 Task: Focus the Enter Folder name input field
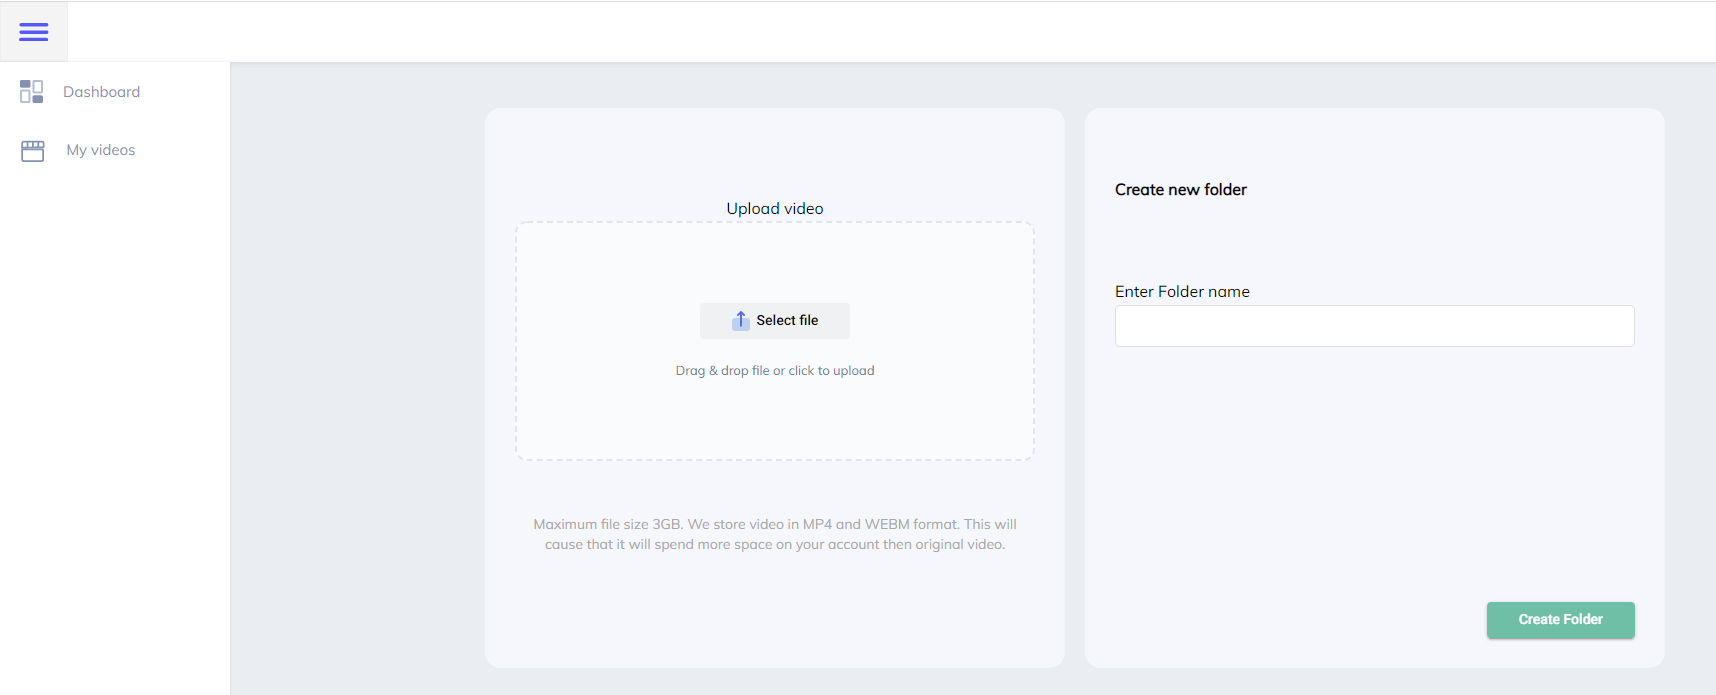[1373, 326]
